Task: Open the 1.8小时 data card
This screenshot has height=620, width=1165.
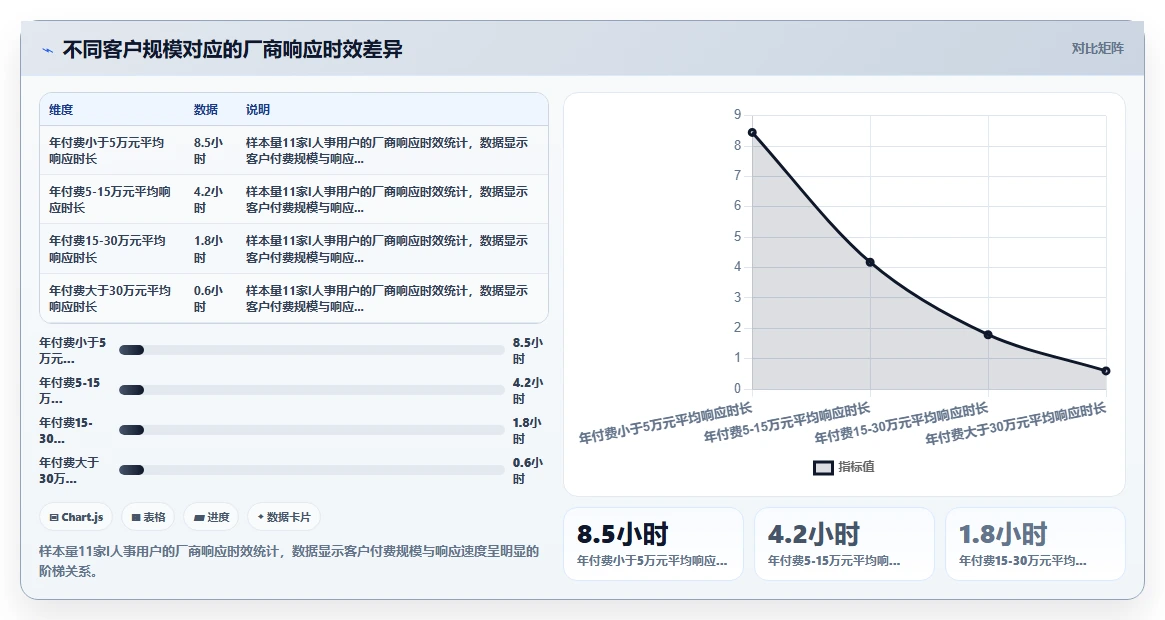Action: (1035, 544)
